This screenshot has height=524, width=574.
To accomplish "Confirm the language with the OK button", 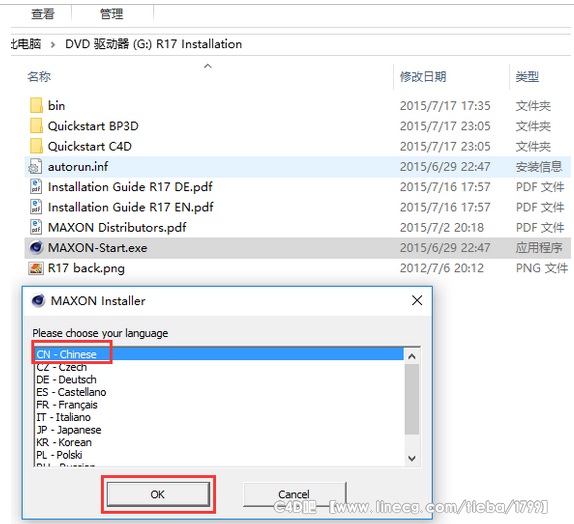I will [x=158, y=494].
